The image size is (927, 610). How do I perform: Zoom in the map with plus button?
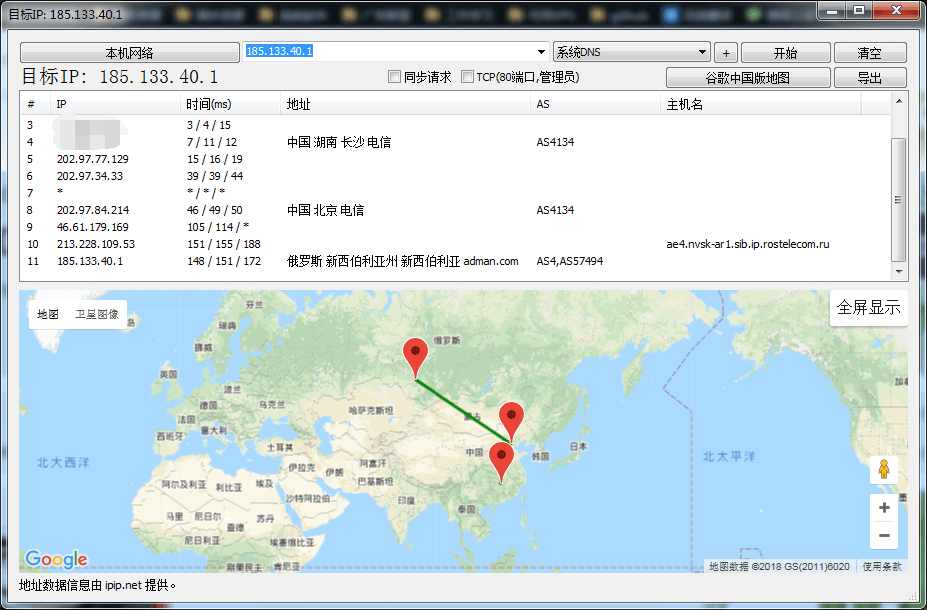[x=883, y=508]
